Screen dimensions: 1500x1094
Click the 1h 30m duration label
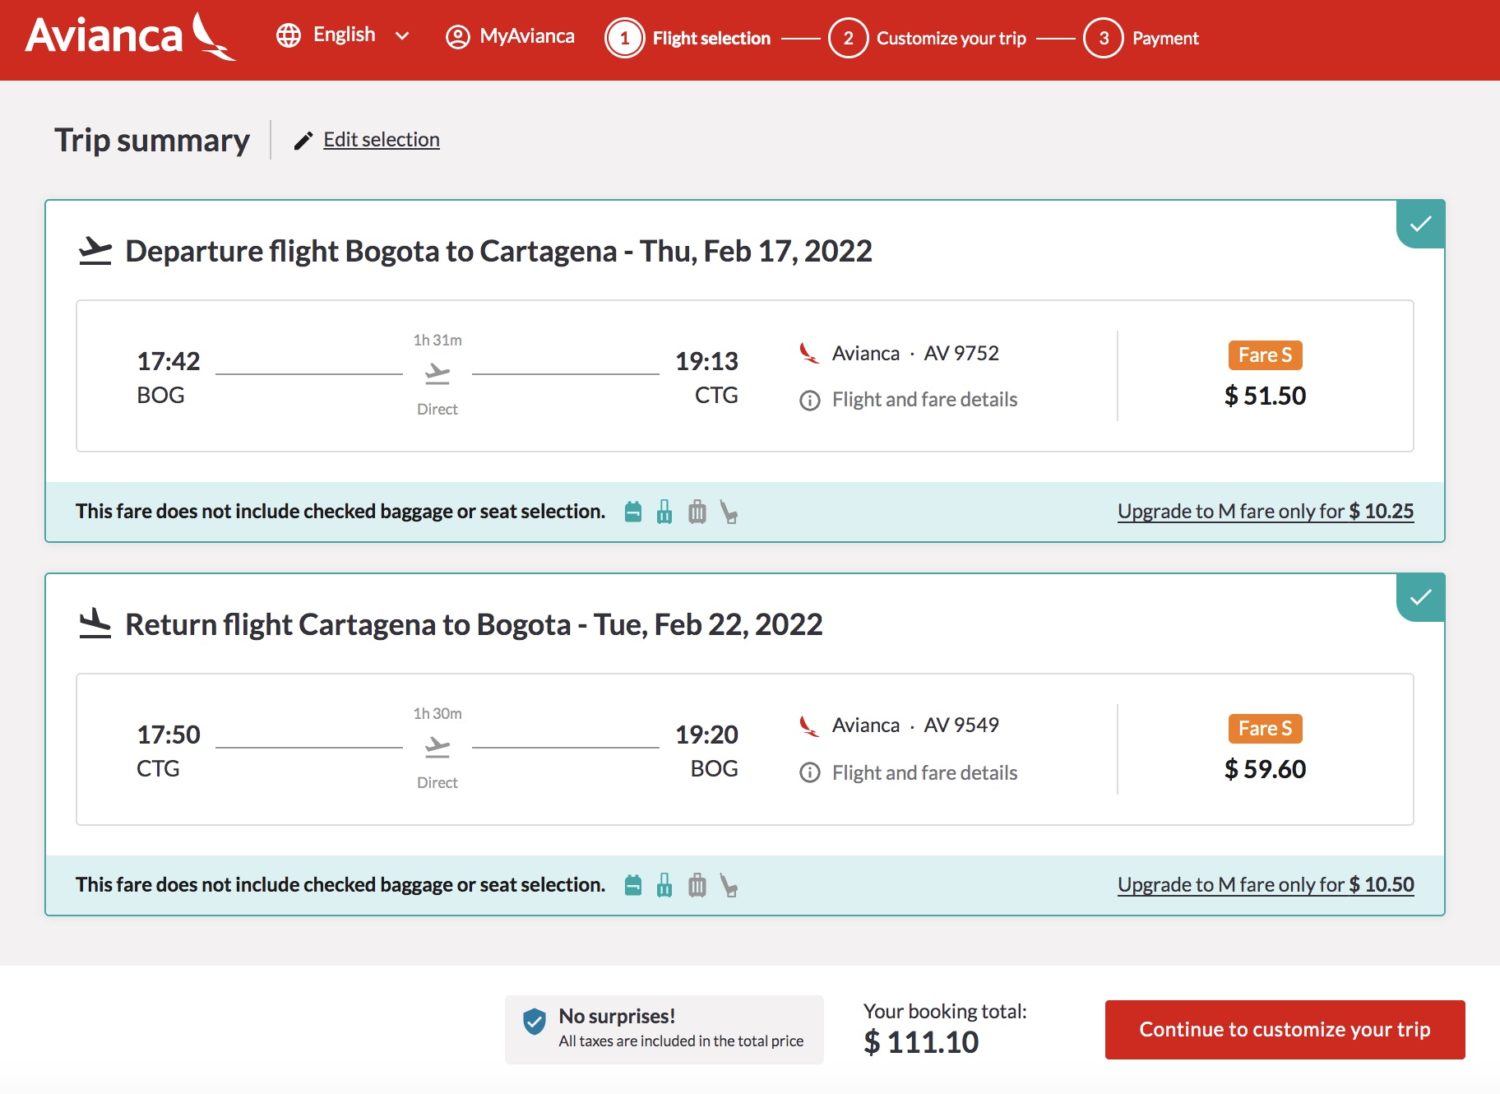(437, 714)
